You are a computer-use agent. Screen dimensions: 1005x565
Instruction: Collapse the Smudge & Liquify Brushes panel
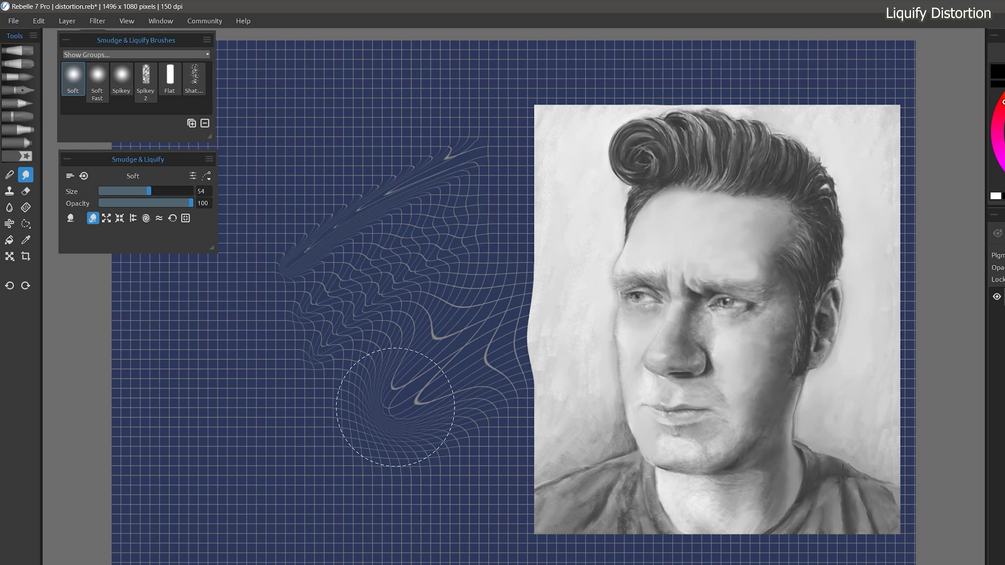pyautogui.click(x=66, y=40)
